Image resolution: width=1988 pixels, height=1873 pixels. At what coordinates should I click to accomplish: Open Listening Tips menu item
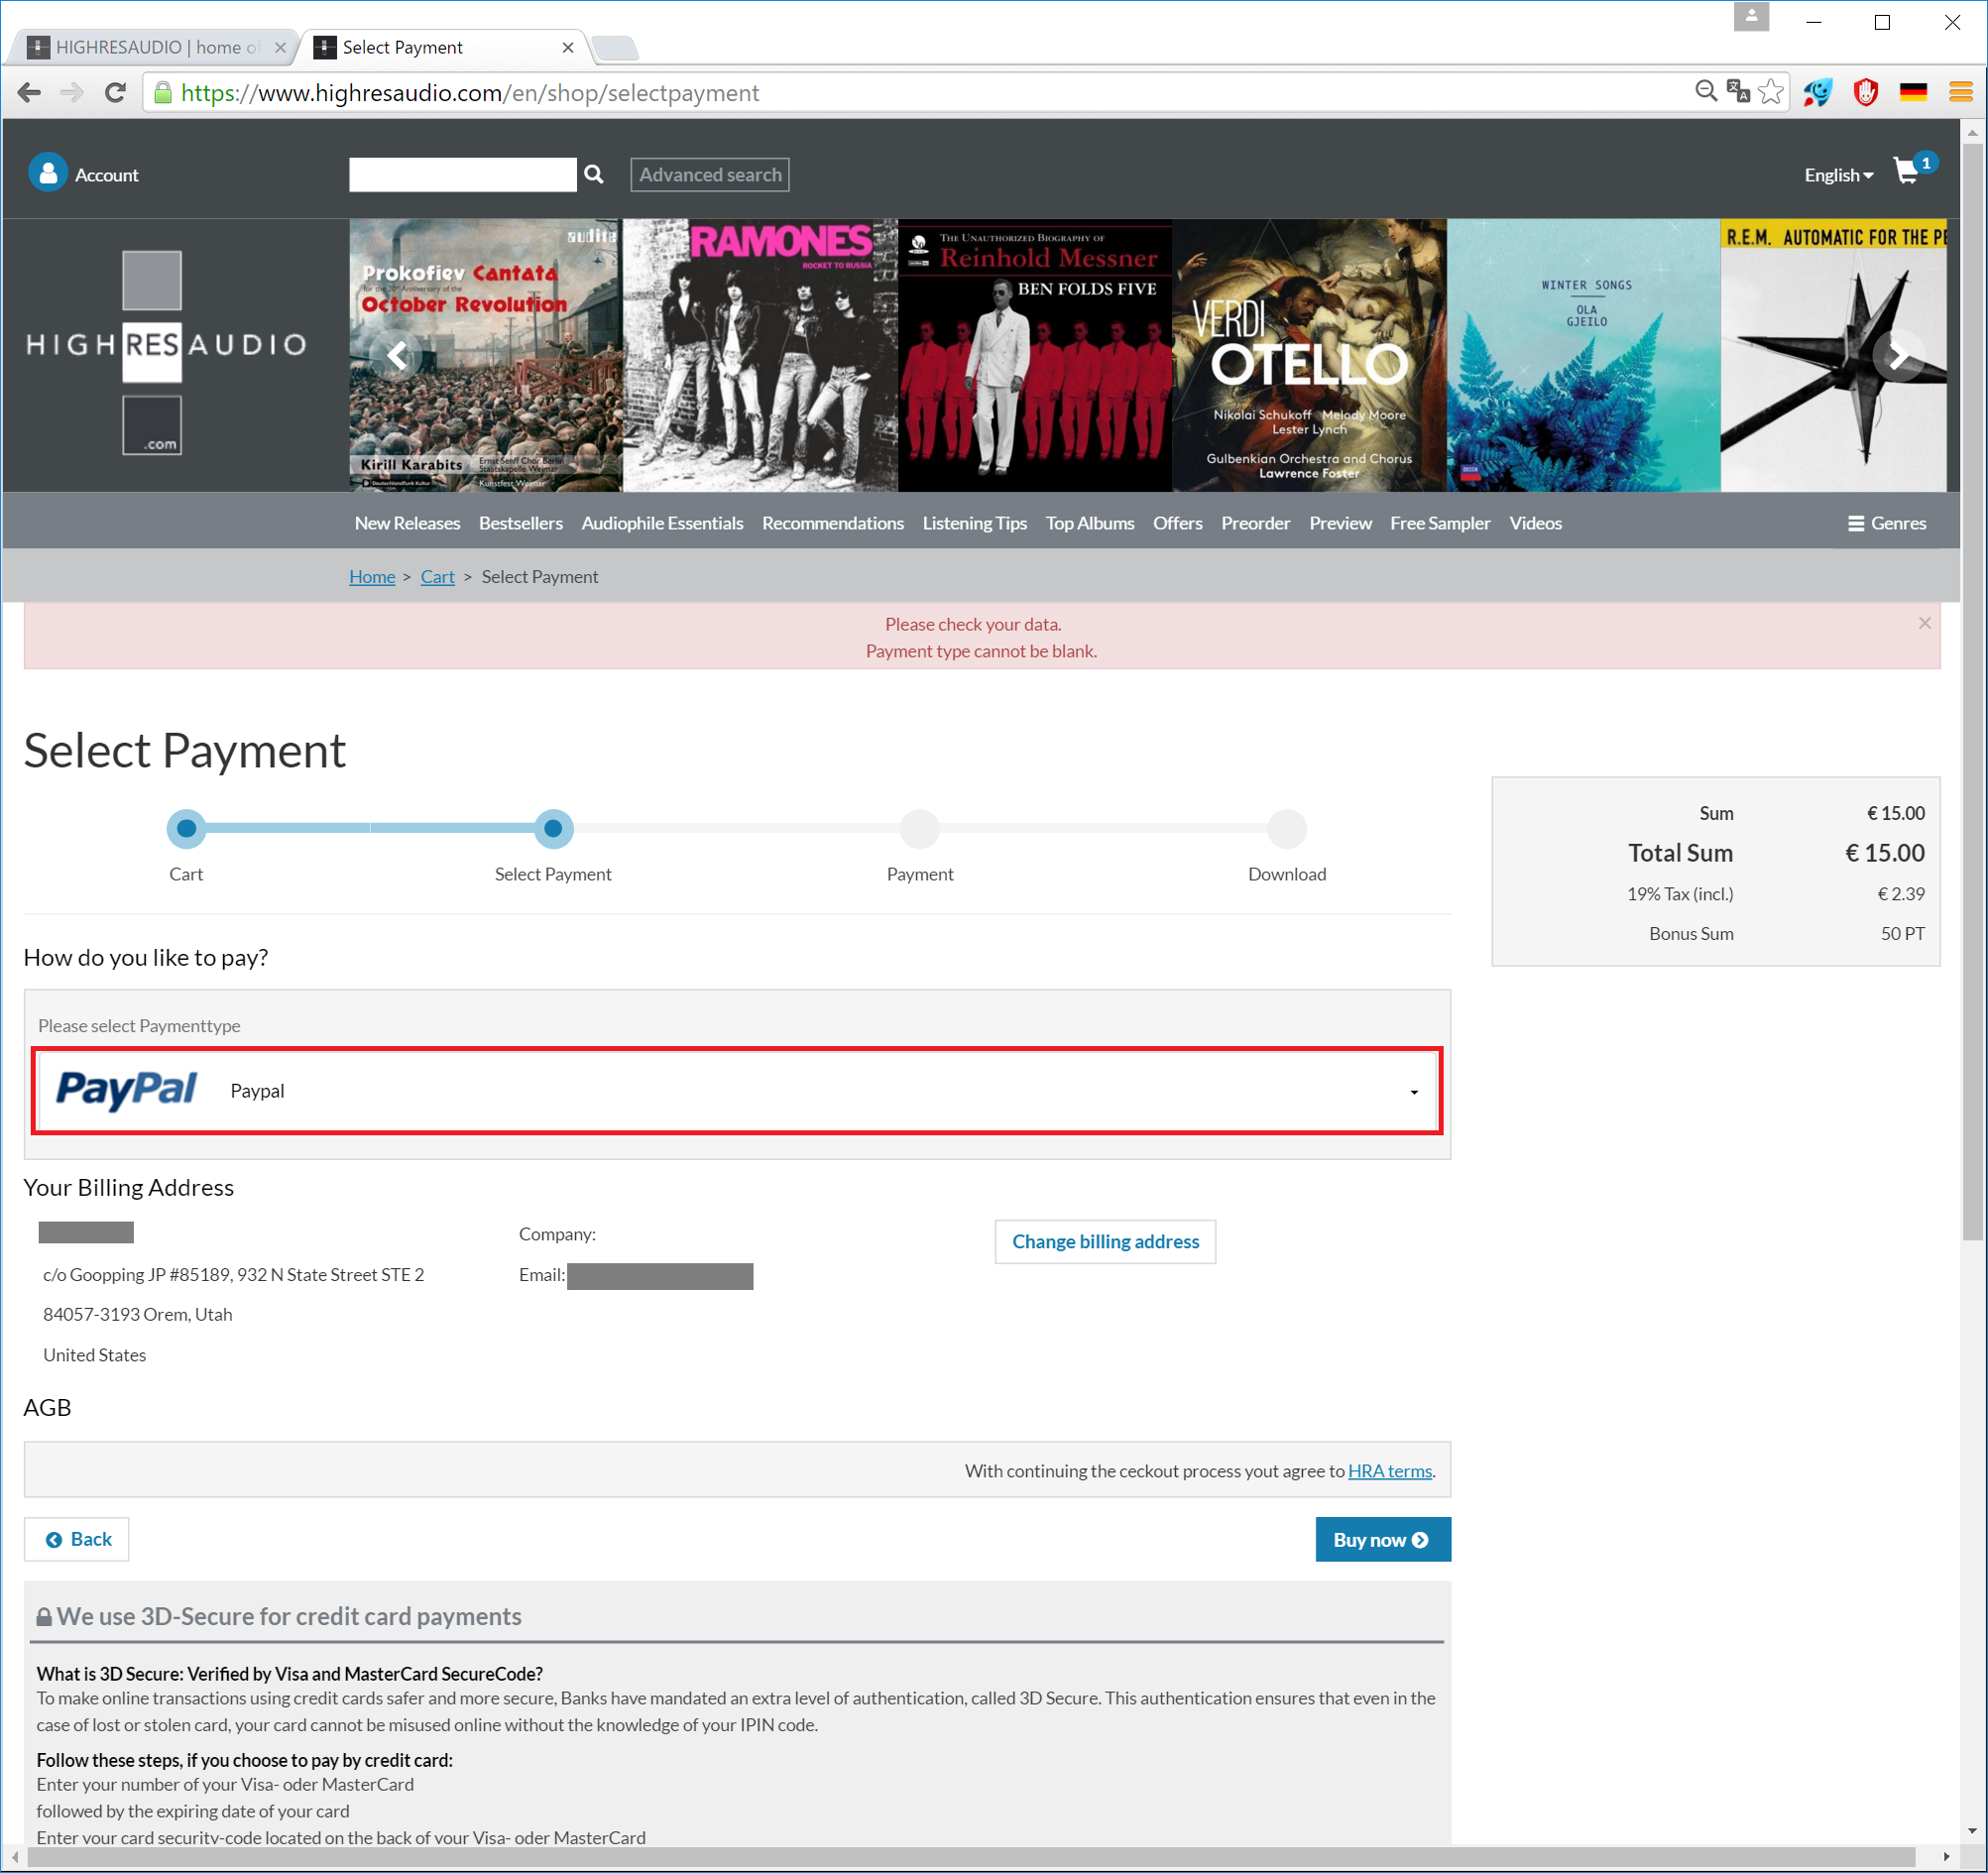tap(975, 523)
